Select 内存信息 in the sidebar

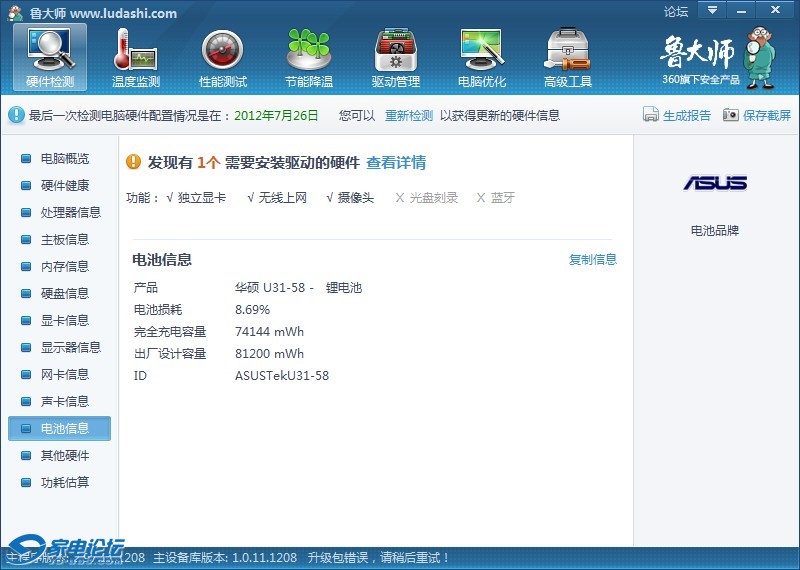[65, 266]
